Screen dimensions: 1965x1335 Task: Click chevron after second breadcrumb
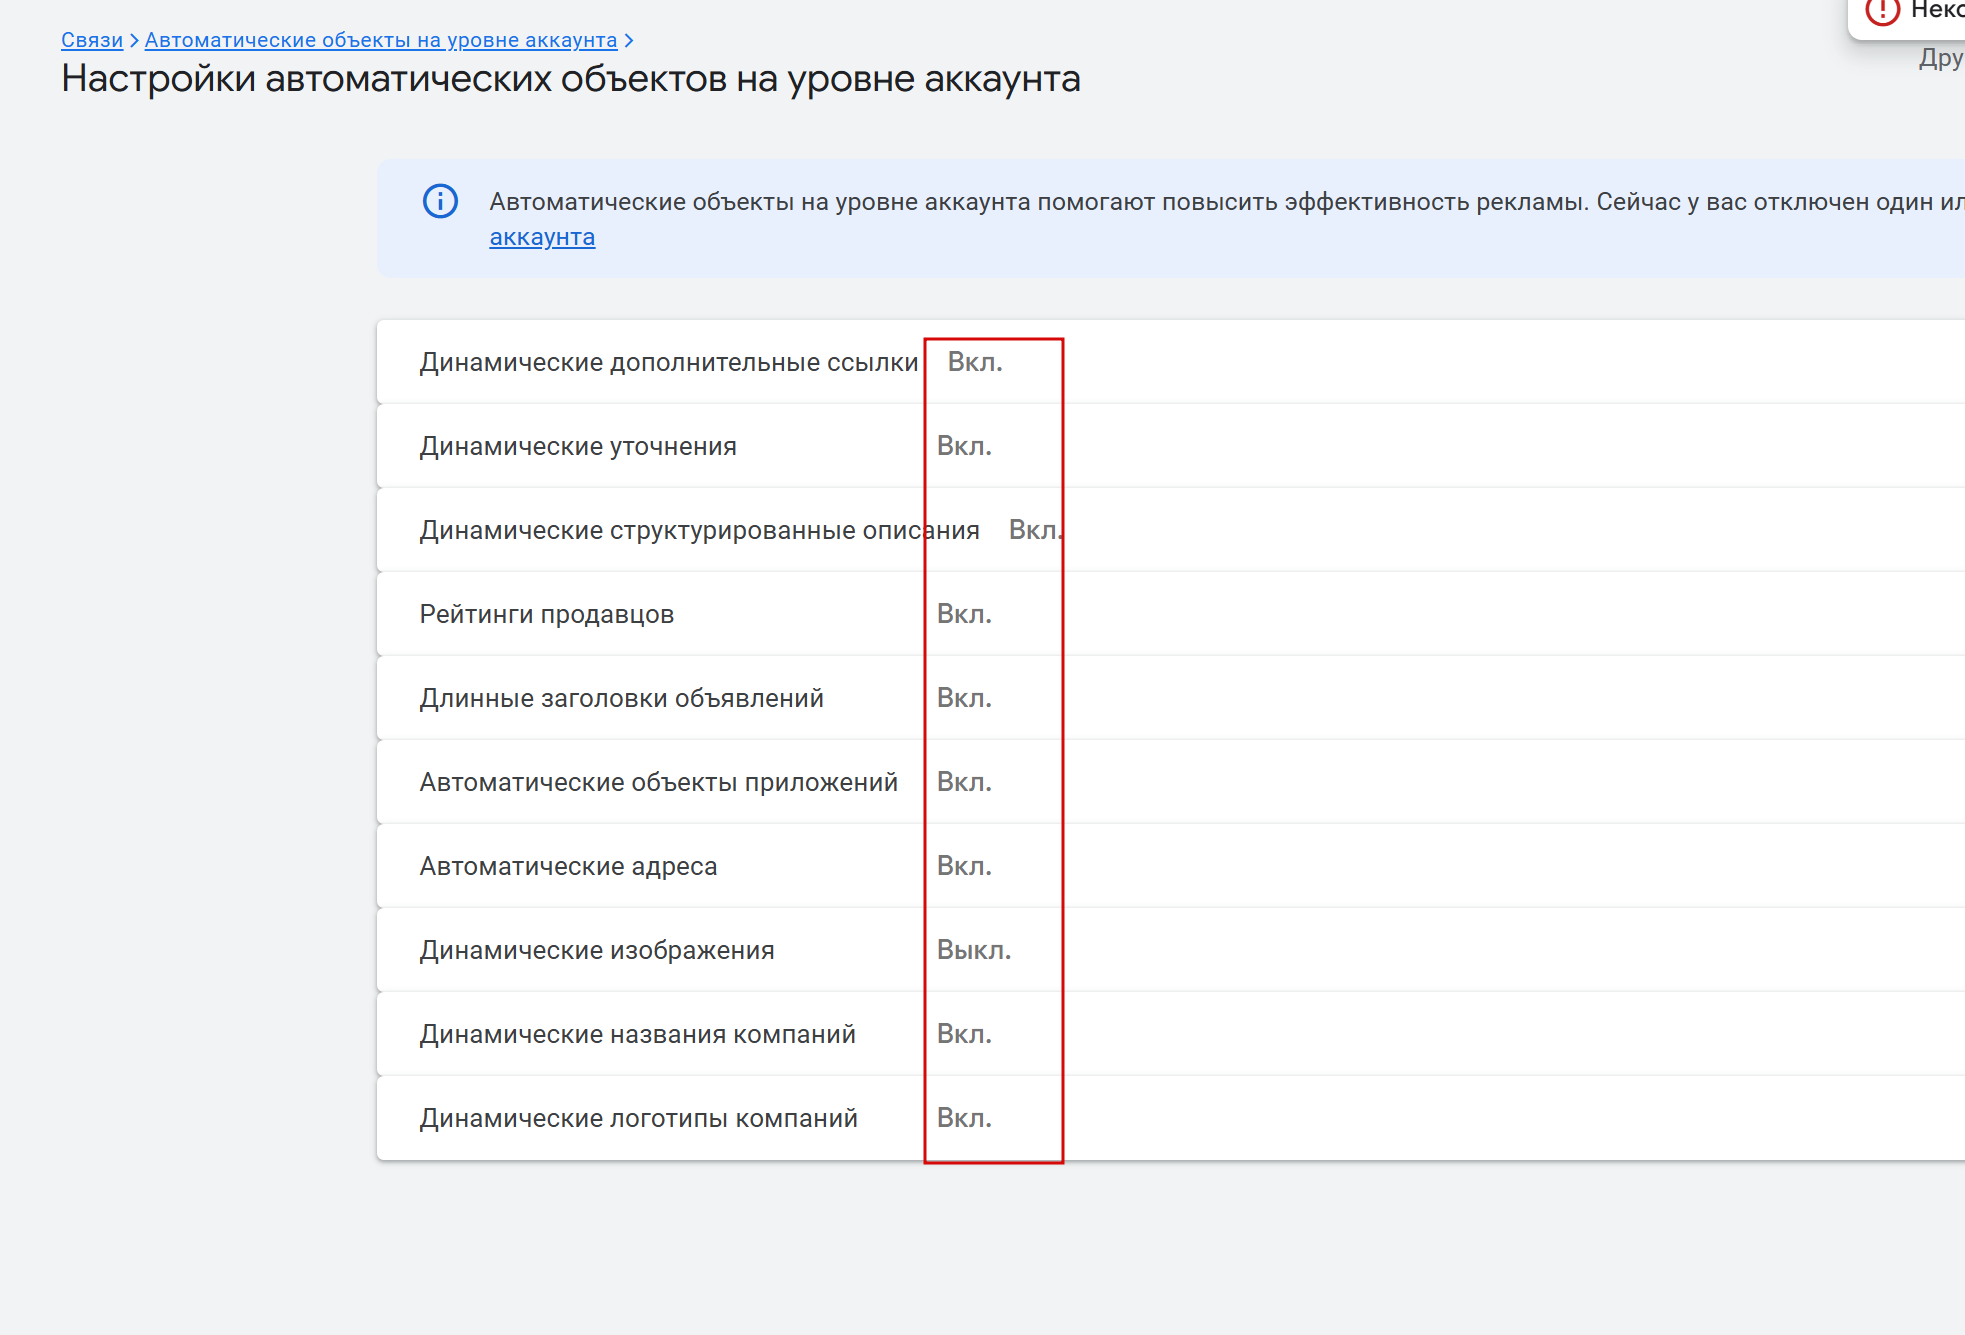628,41
